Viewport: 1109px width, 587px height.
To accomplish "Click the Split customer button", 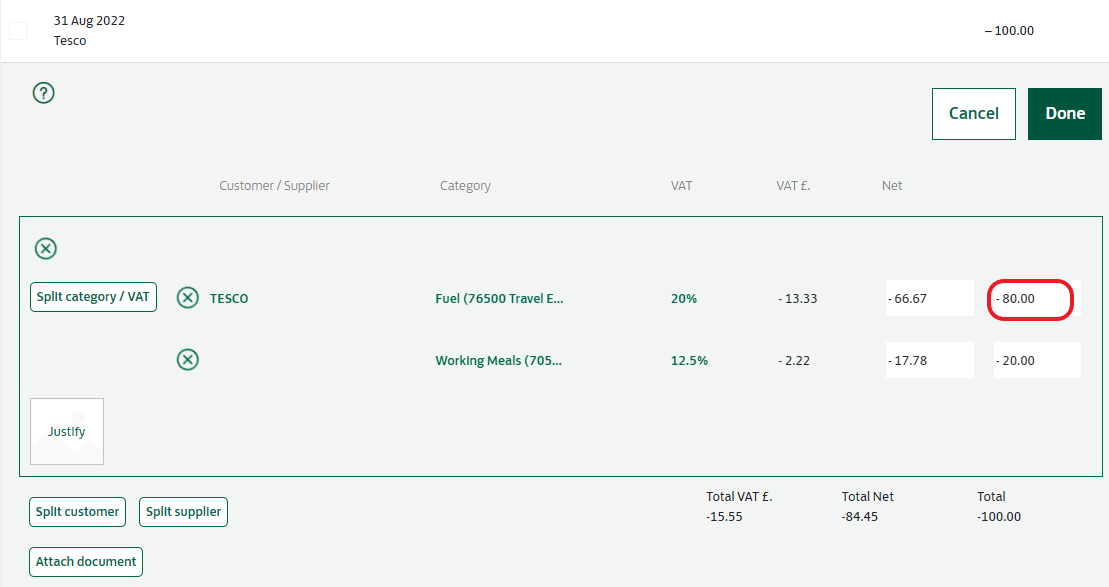I will click(x=77, y=512).
